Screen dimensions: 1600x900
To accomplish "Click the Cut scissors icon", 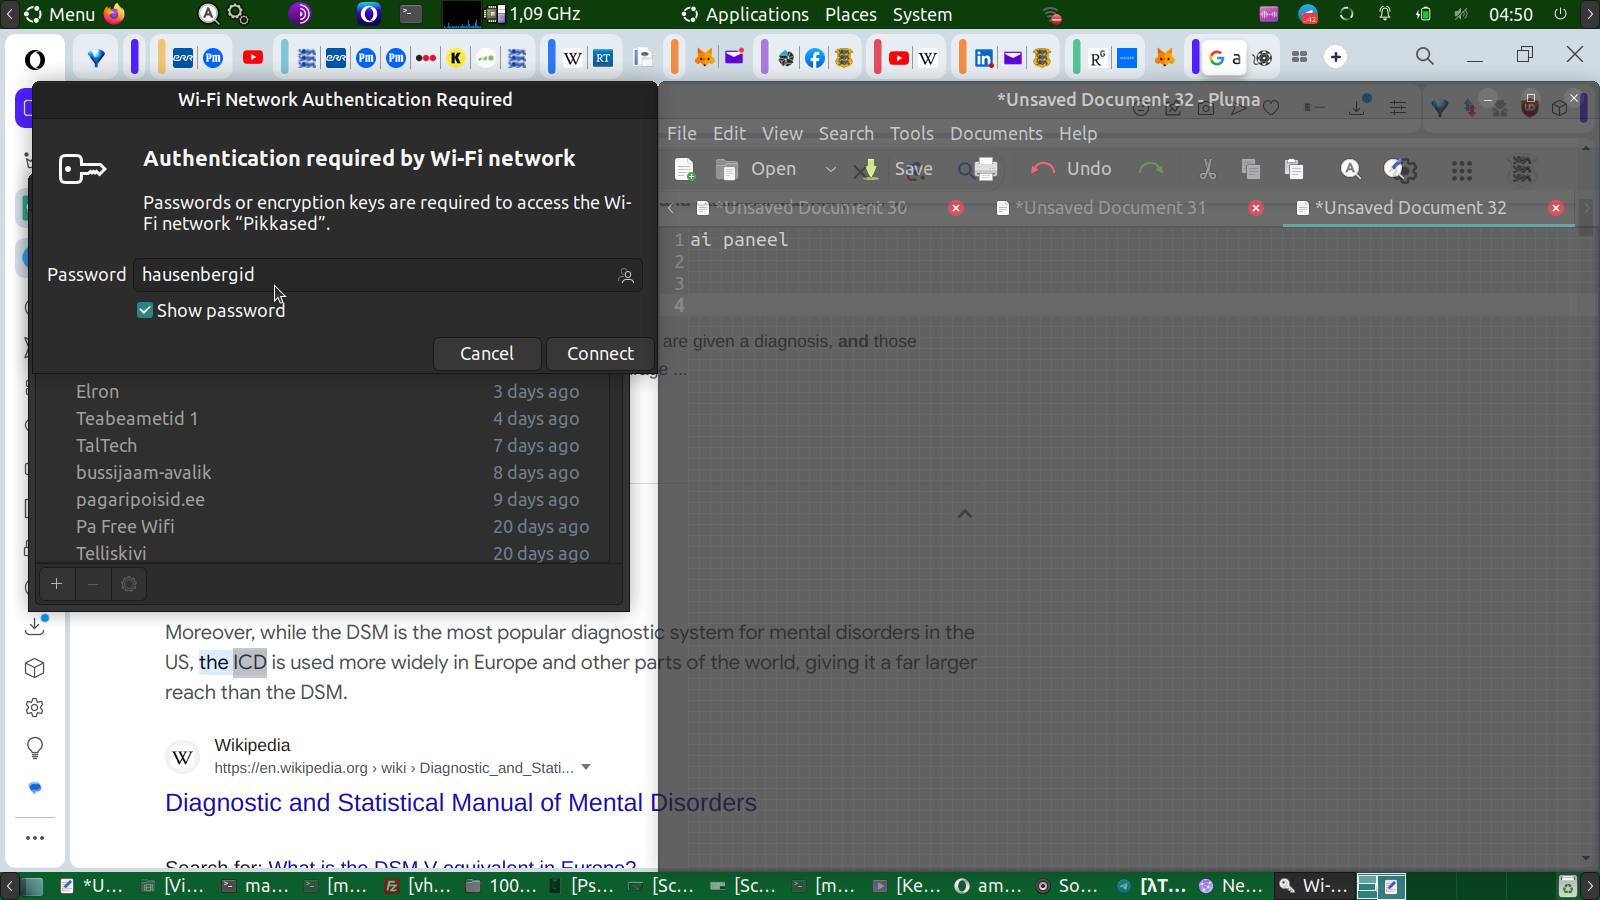I will point(1208,170).
